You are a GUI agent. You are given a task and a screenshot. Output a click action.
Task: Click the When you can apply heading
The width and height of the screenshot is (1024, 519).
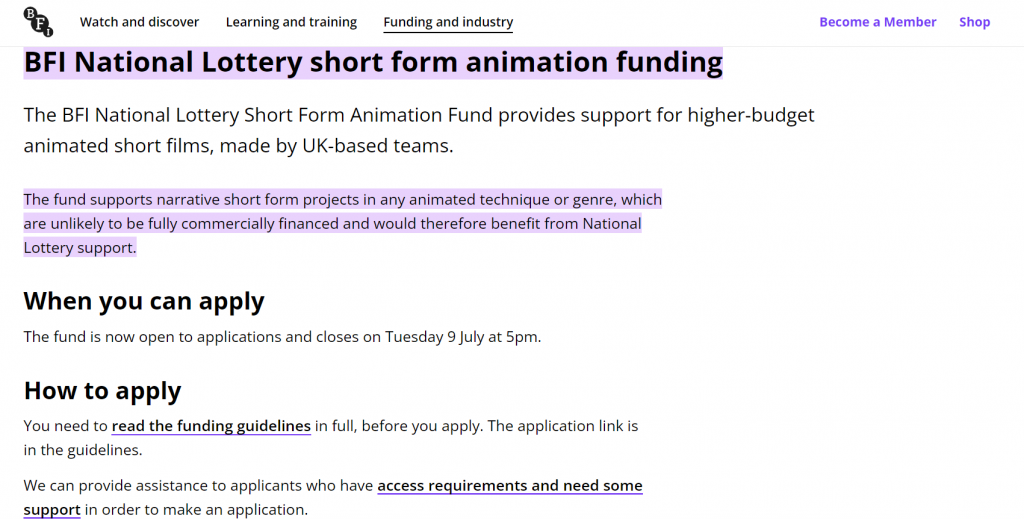(144, 301)
